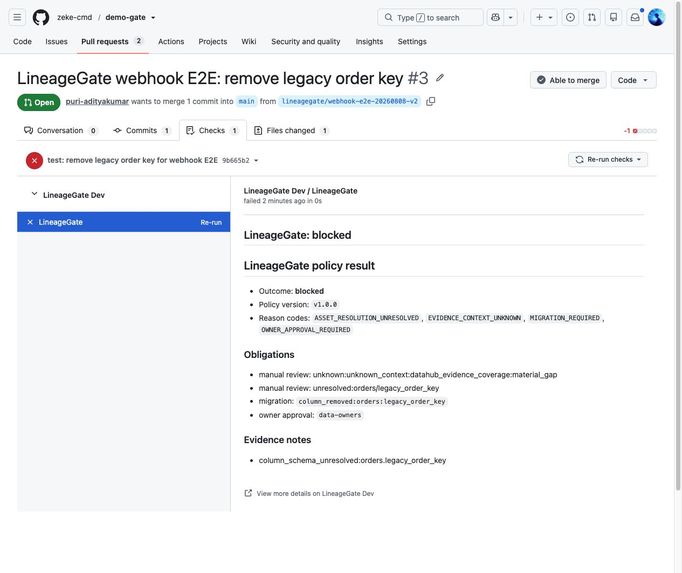The width and height of the screenshot is (682, 573).
Task: Edit the pull request title pencil icon
Action: 440,78
